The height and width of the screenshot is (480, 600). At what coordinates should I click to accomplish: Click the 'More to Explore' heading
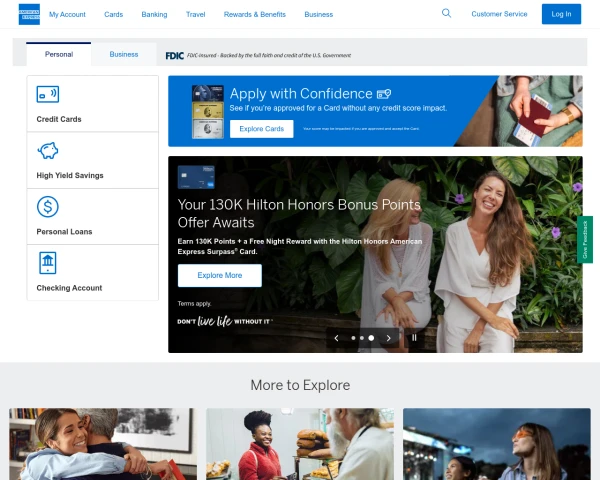[x=300, y=385]
